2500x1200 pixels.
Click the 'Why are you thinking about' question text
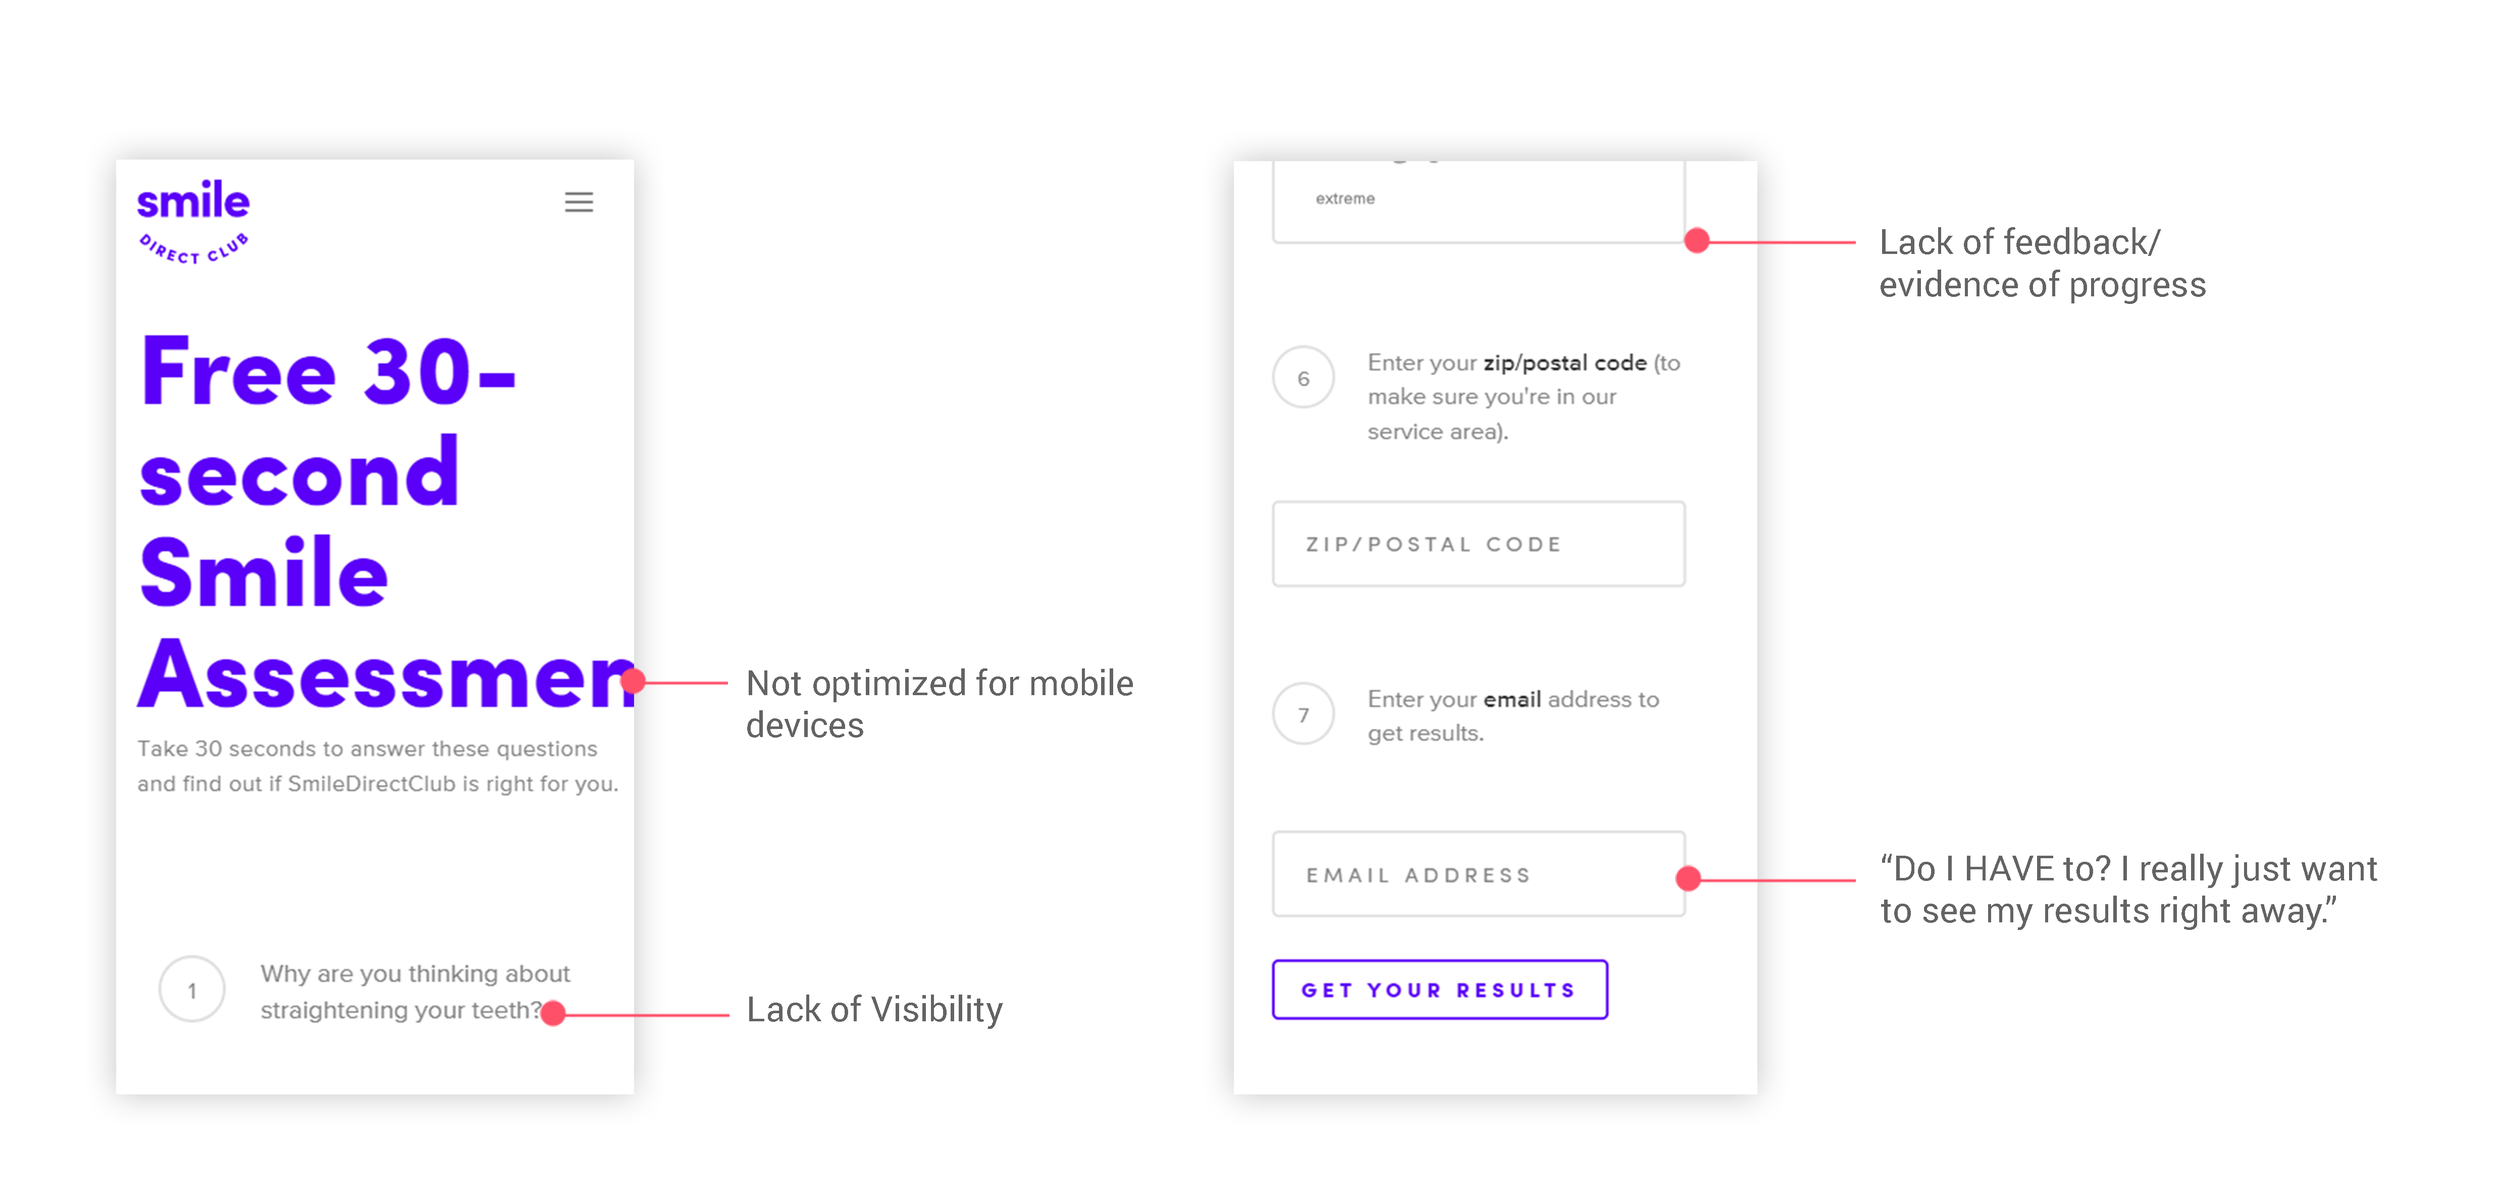tap(415, 973)
